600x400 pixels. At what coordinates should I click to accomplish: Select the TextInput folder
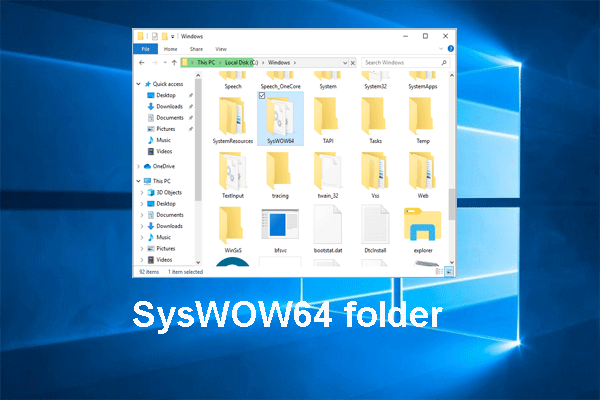tap(232, 175)
